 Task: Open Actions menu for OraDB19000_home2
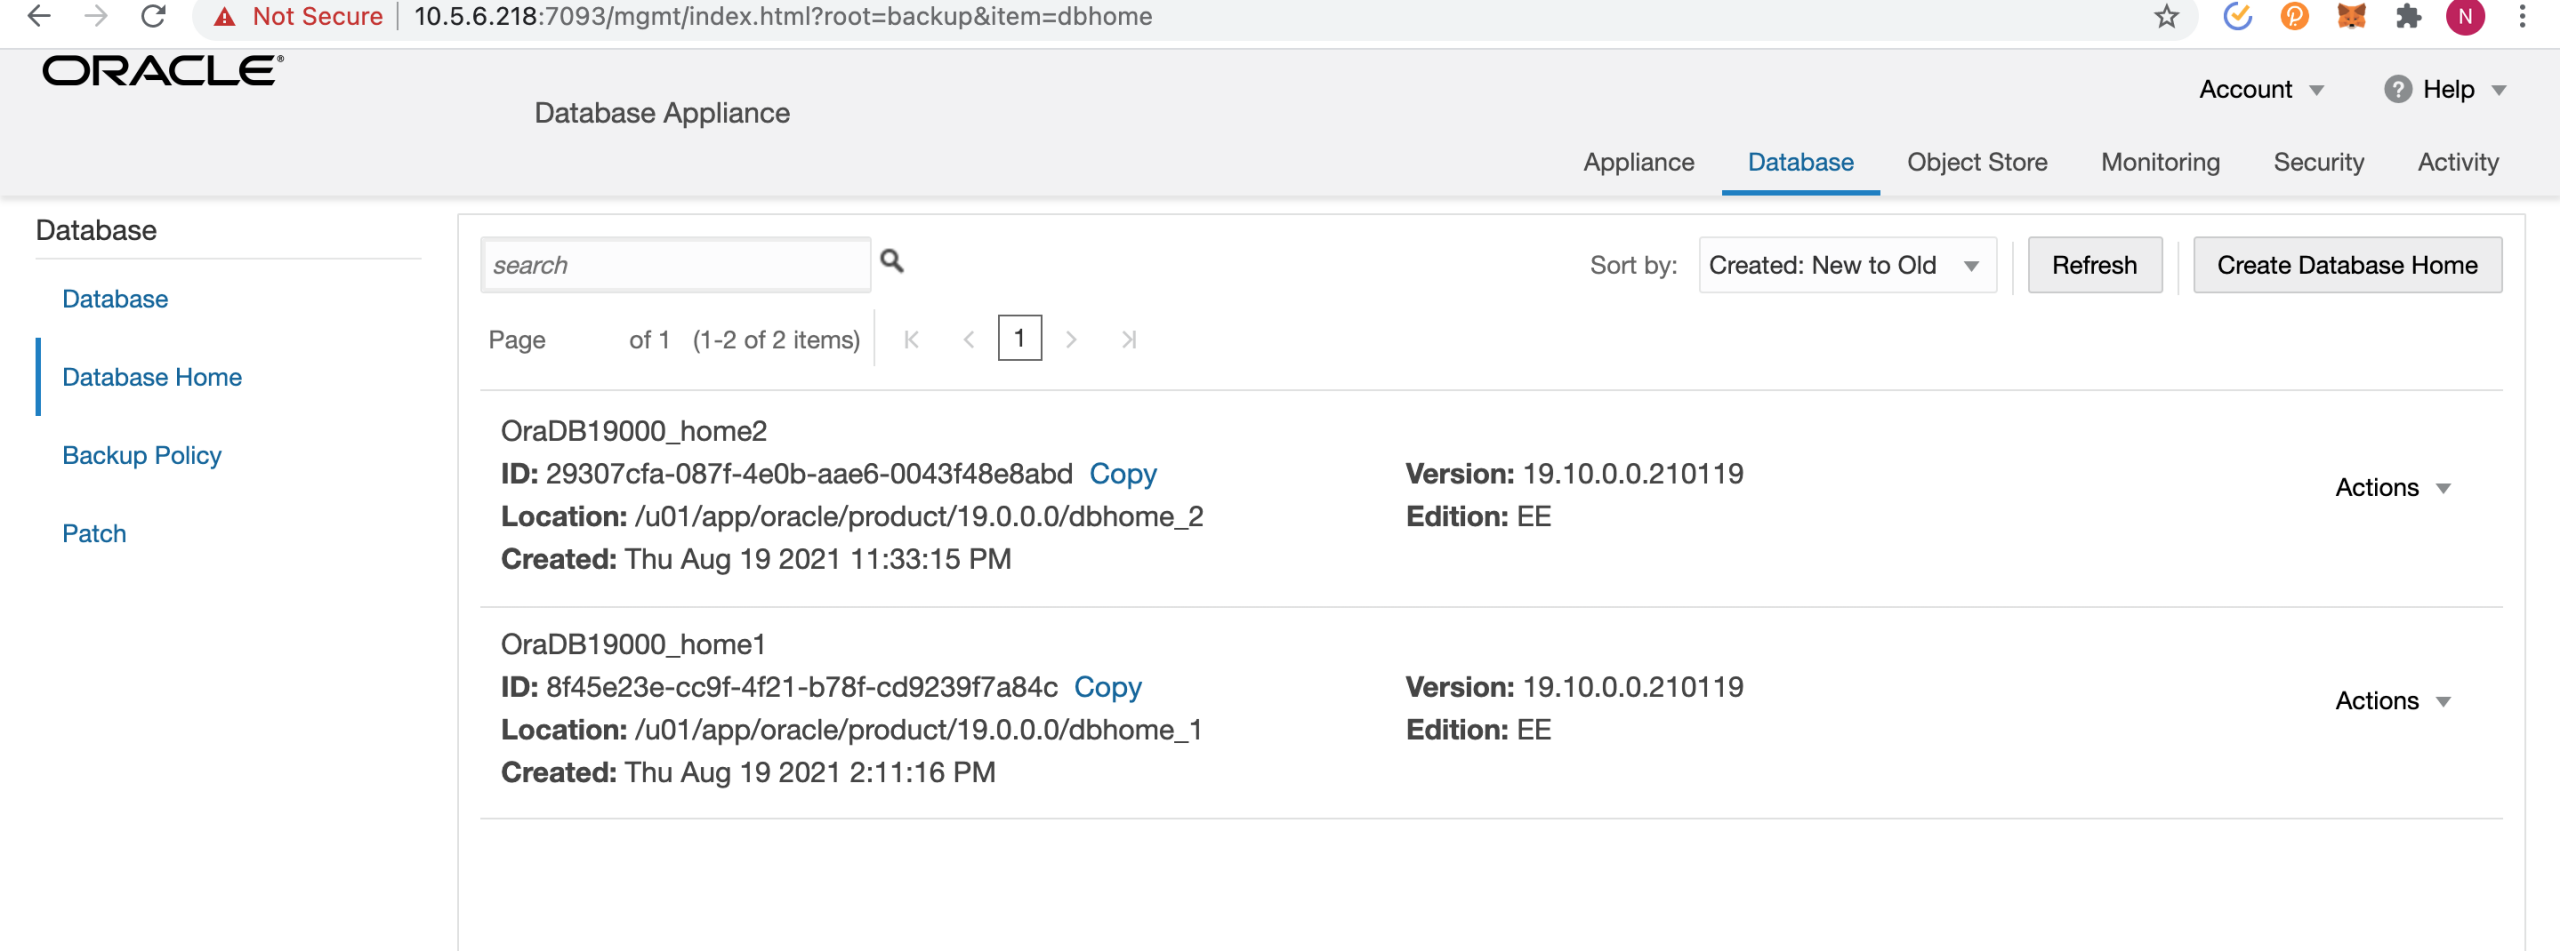(x=2392, y=487)
